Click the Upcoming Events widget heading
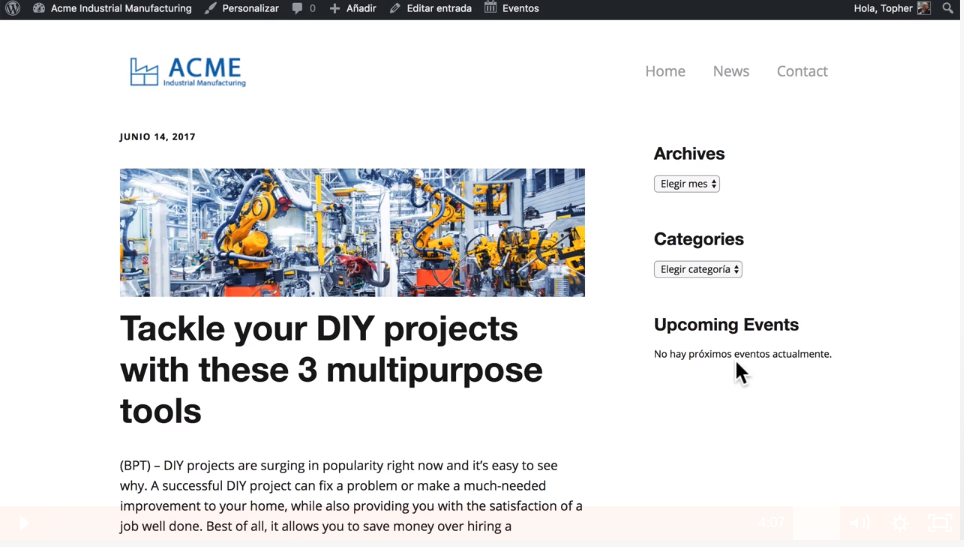964x547 pixels. tap(727, 325)
